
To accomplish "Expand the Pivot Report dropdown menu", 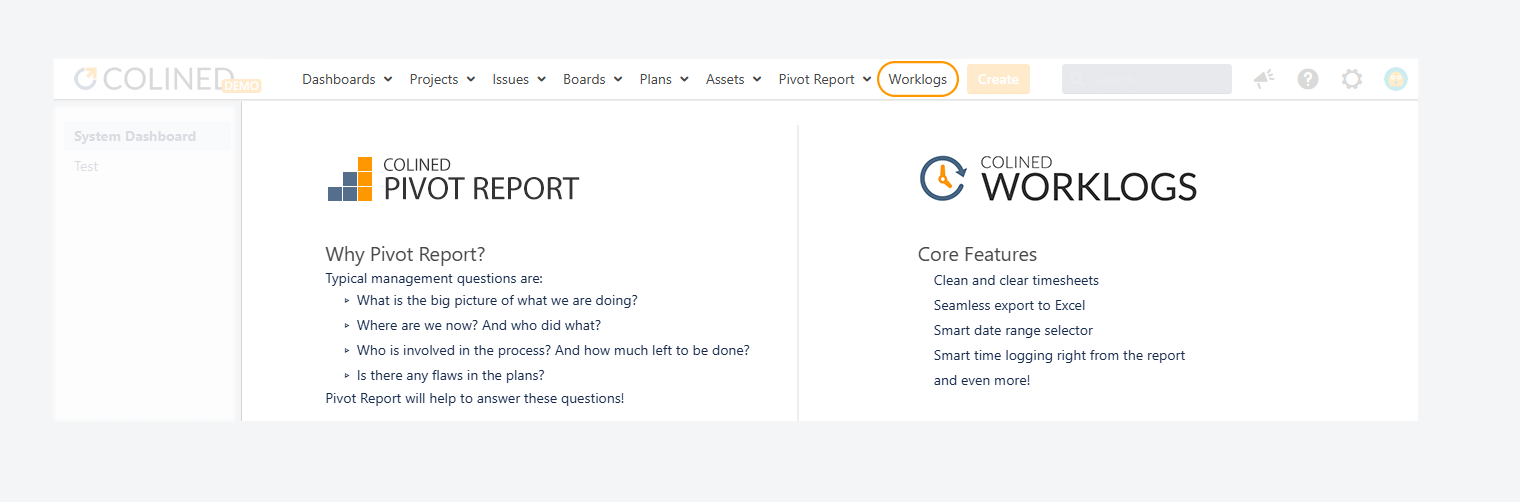I will click(x=825, y=79).
